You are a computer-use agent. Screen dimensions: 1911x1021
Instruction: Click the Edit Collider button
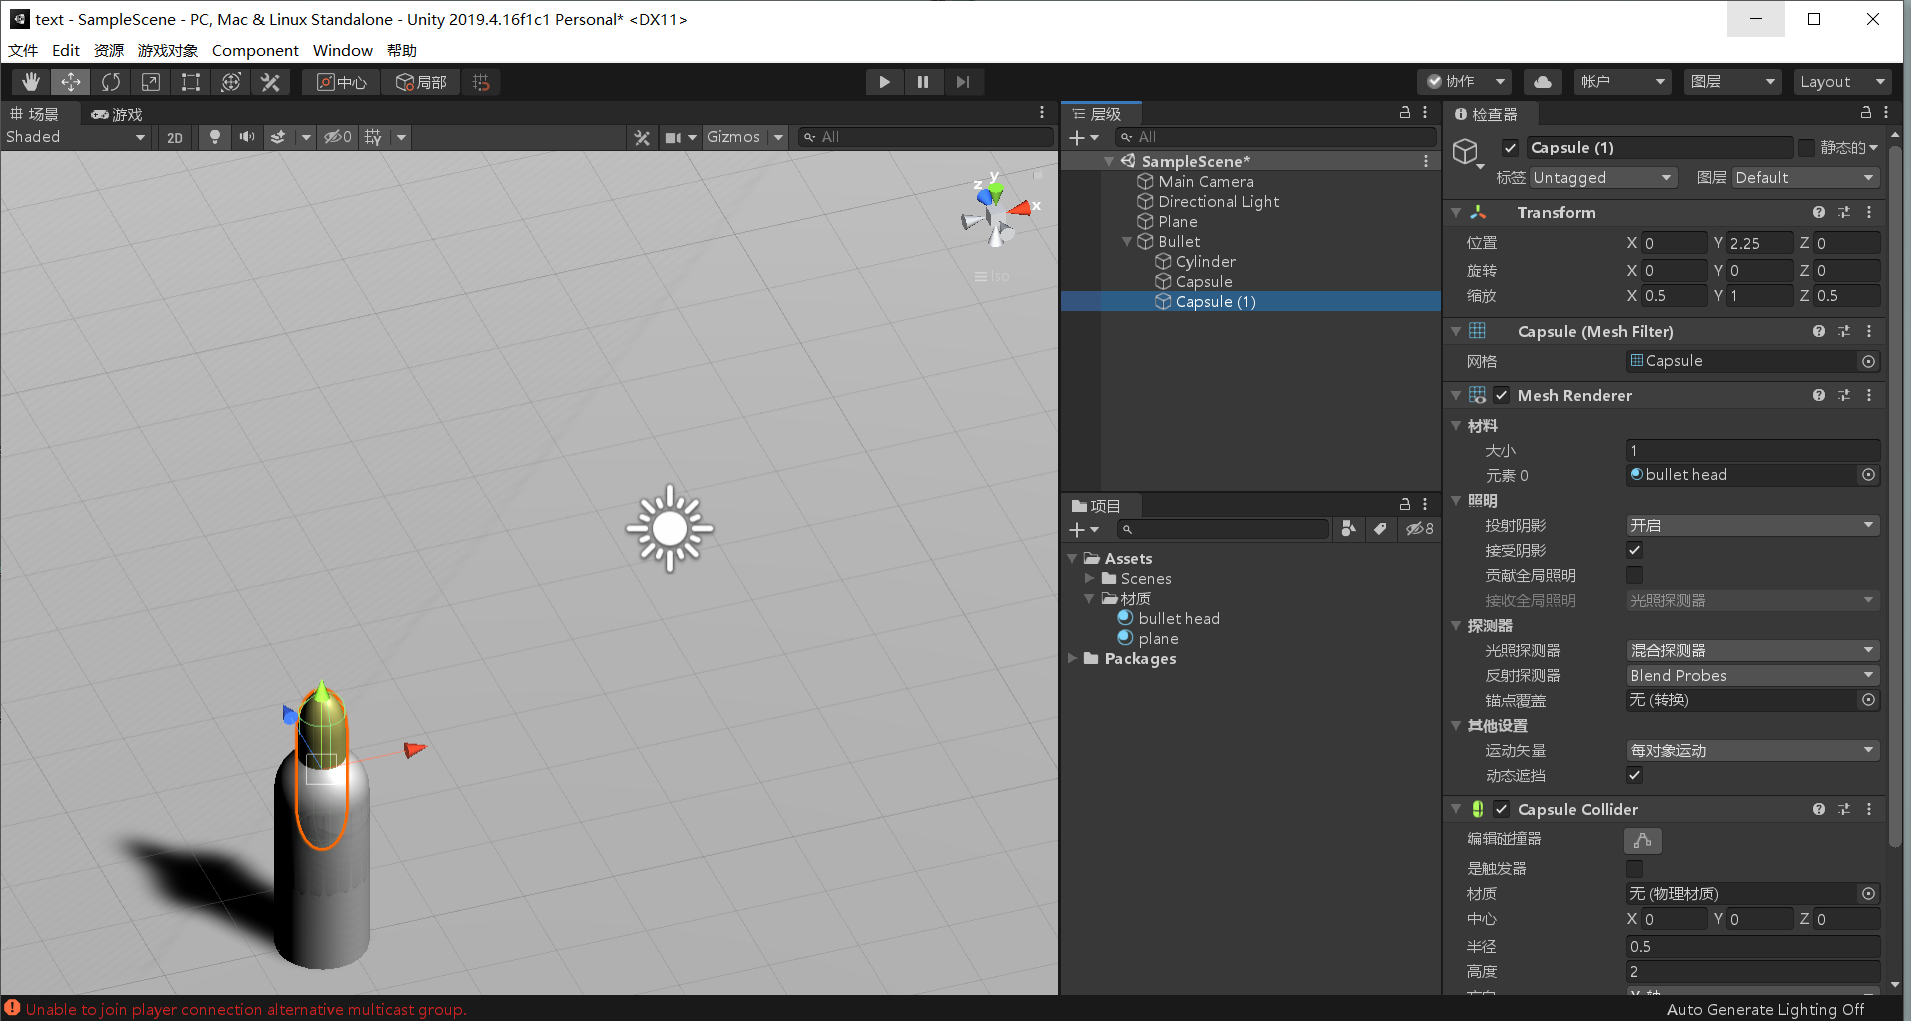(x=1643, y=841)
